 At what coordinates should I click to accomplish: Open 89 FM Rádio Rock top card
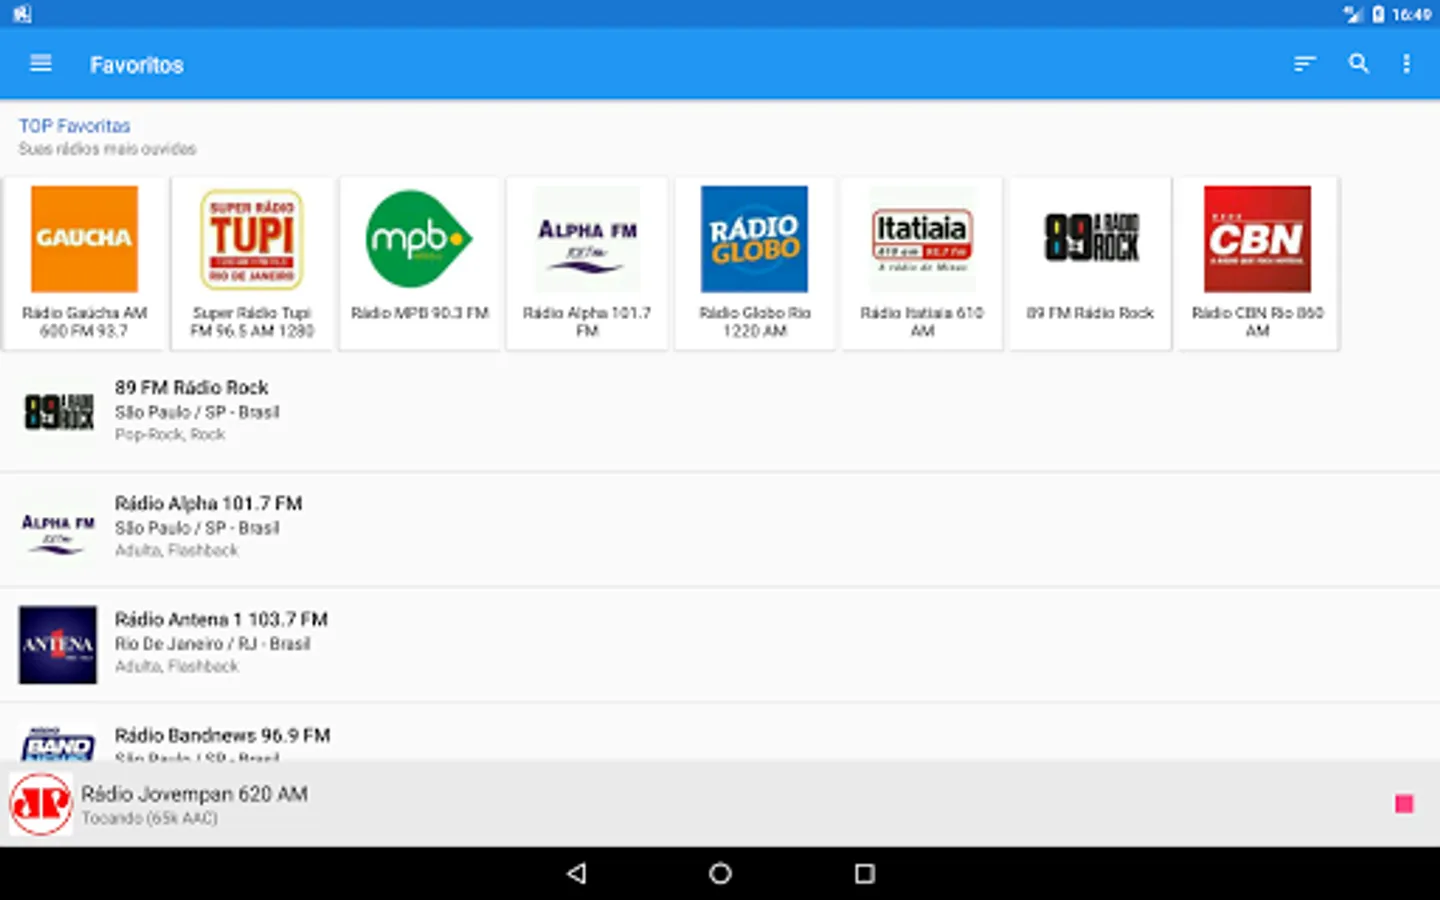click(x=1090, y=264)
